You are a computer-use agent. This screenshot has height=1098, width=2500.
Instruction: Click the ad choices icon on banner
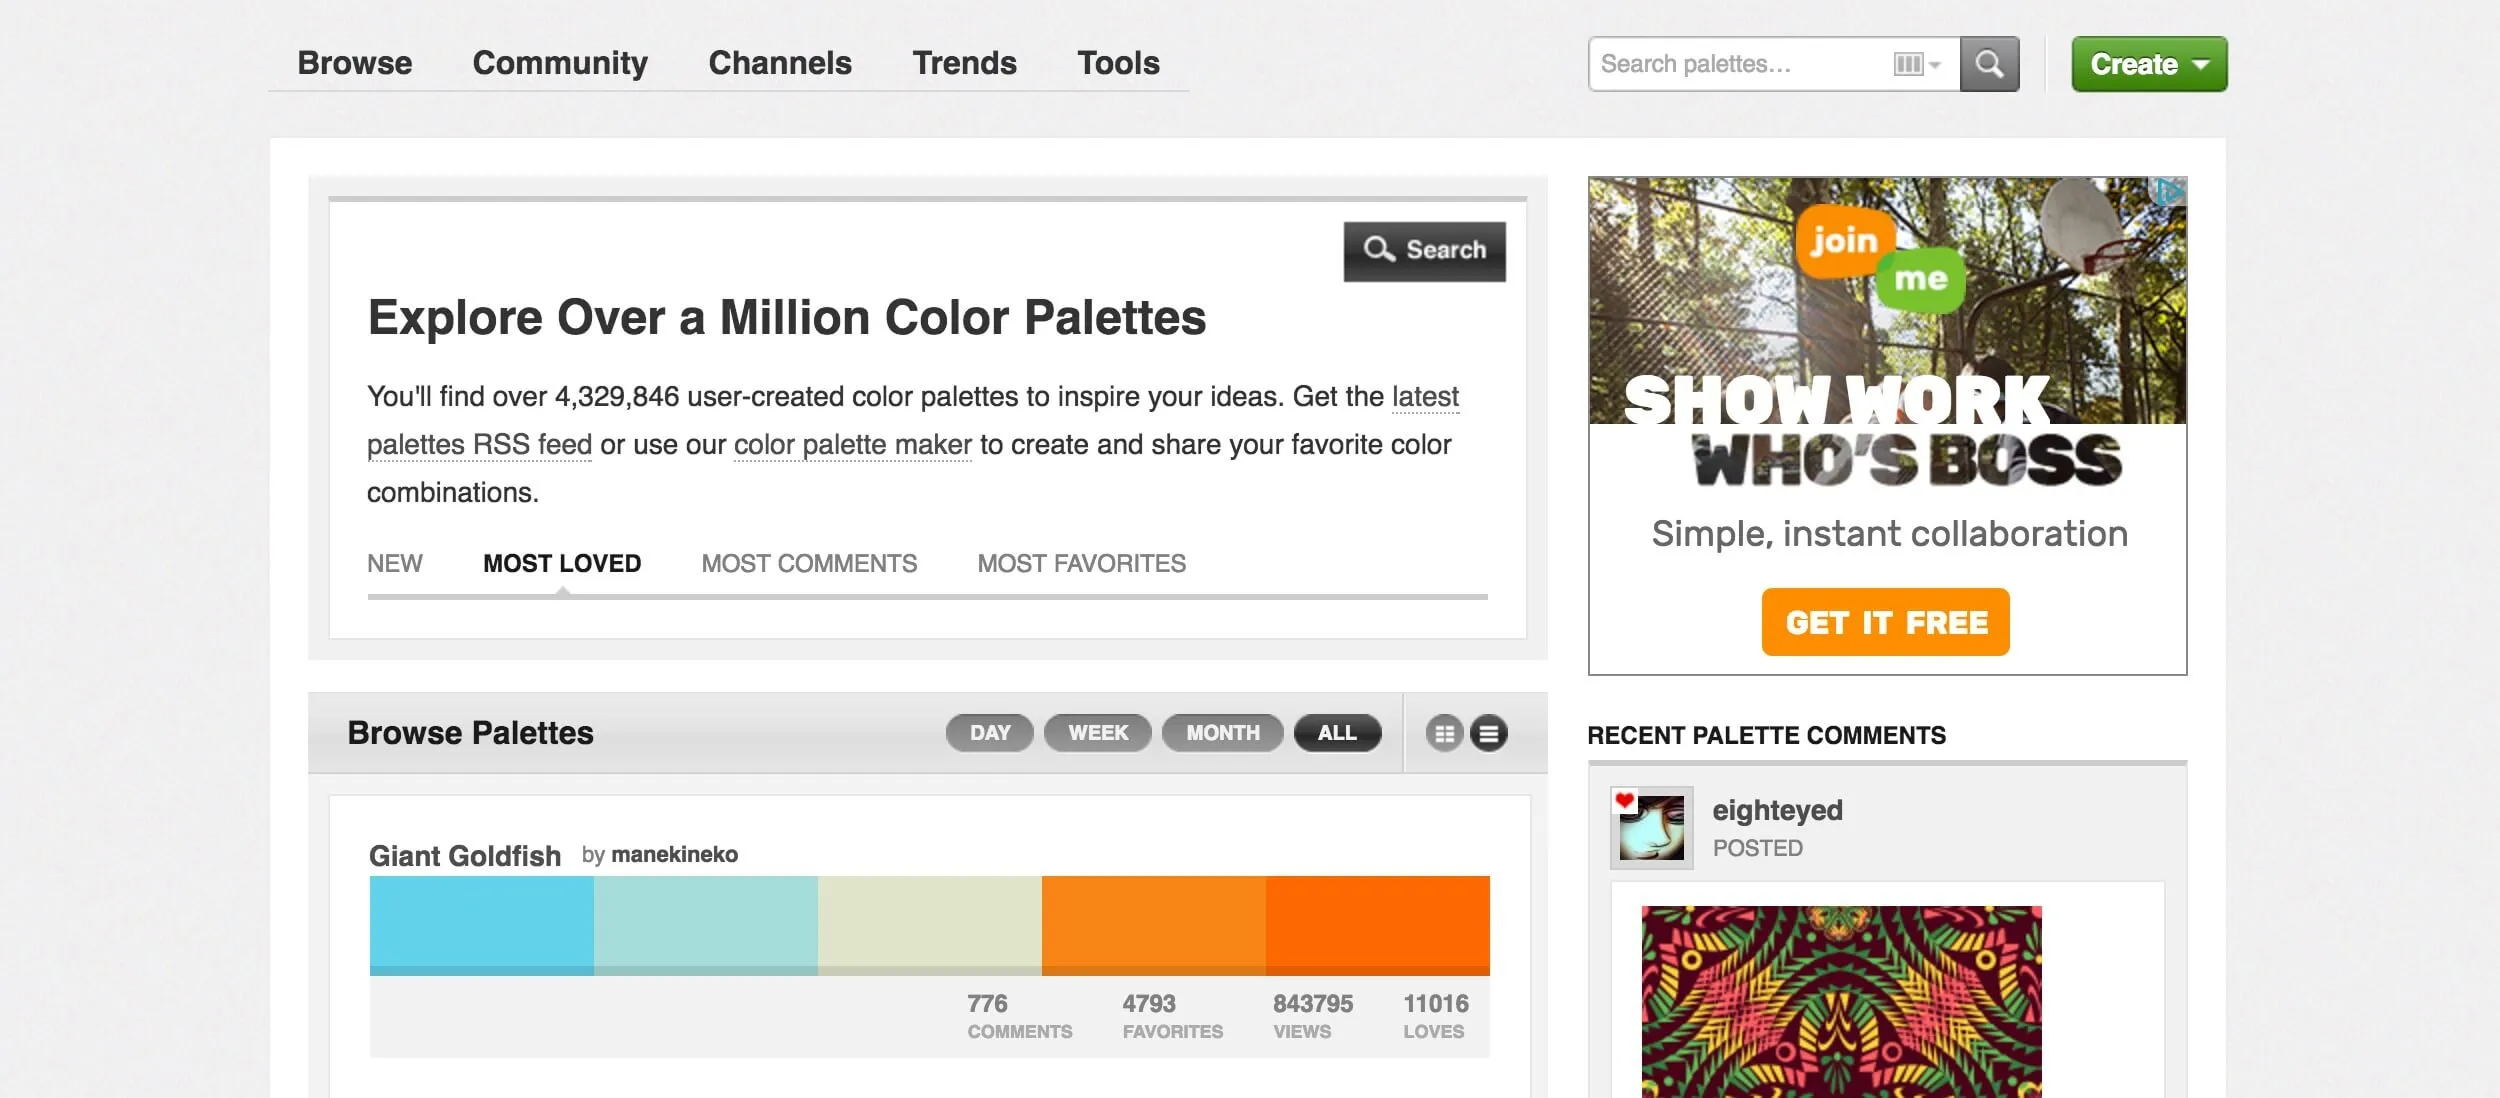click(x=2168, y=192)
